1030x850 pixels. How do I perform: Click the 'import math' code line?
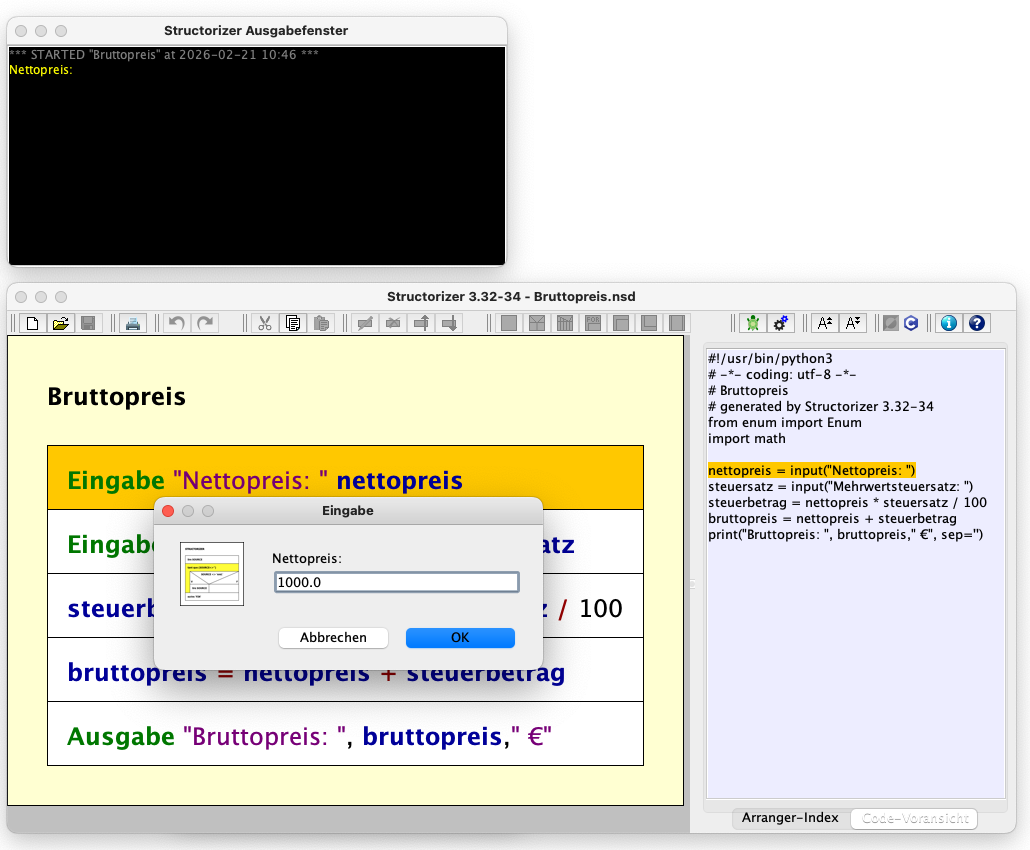click(x=746, y=439)
